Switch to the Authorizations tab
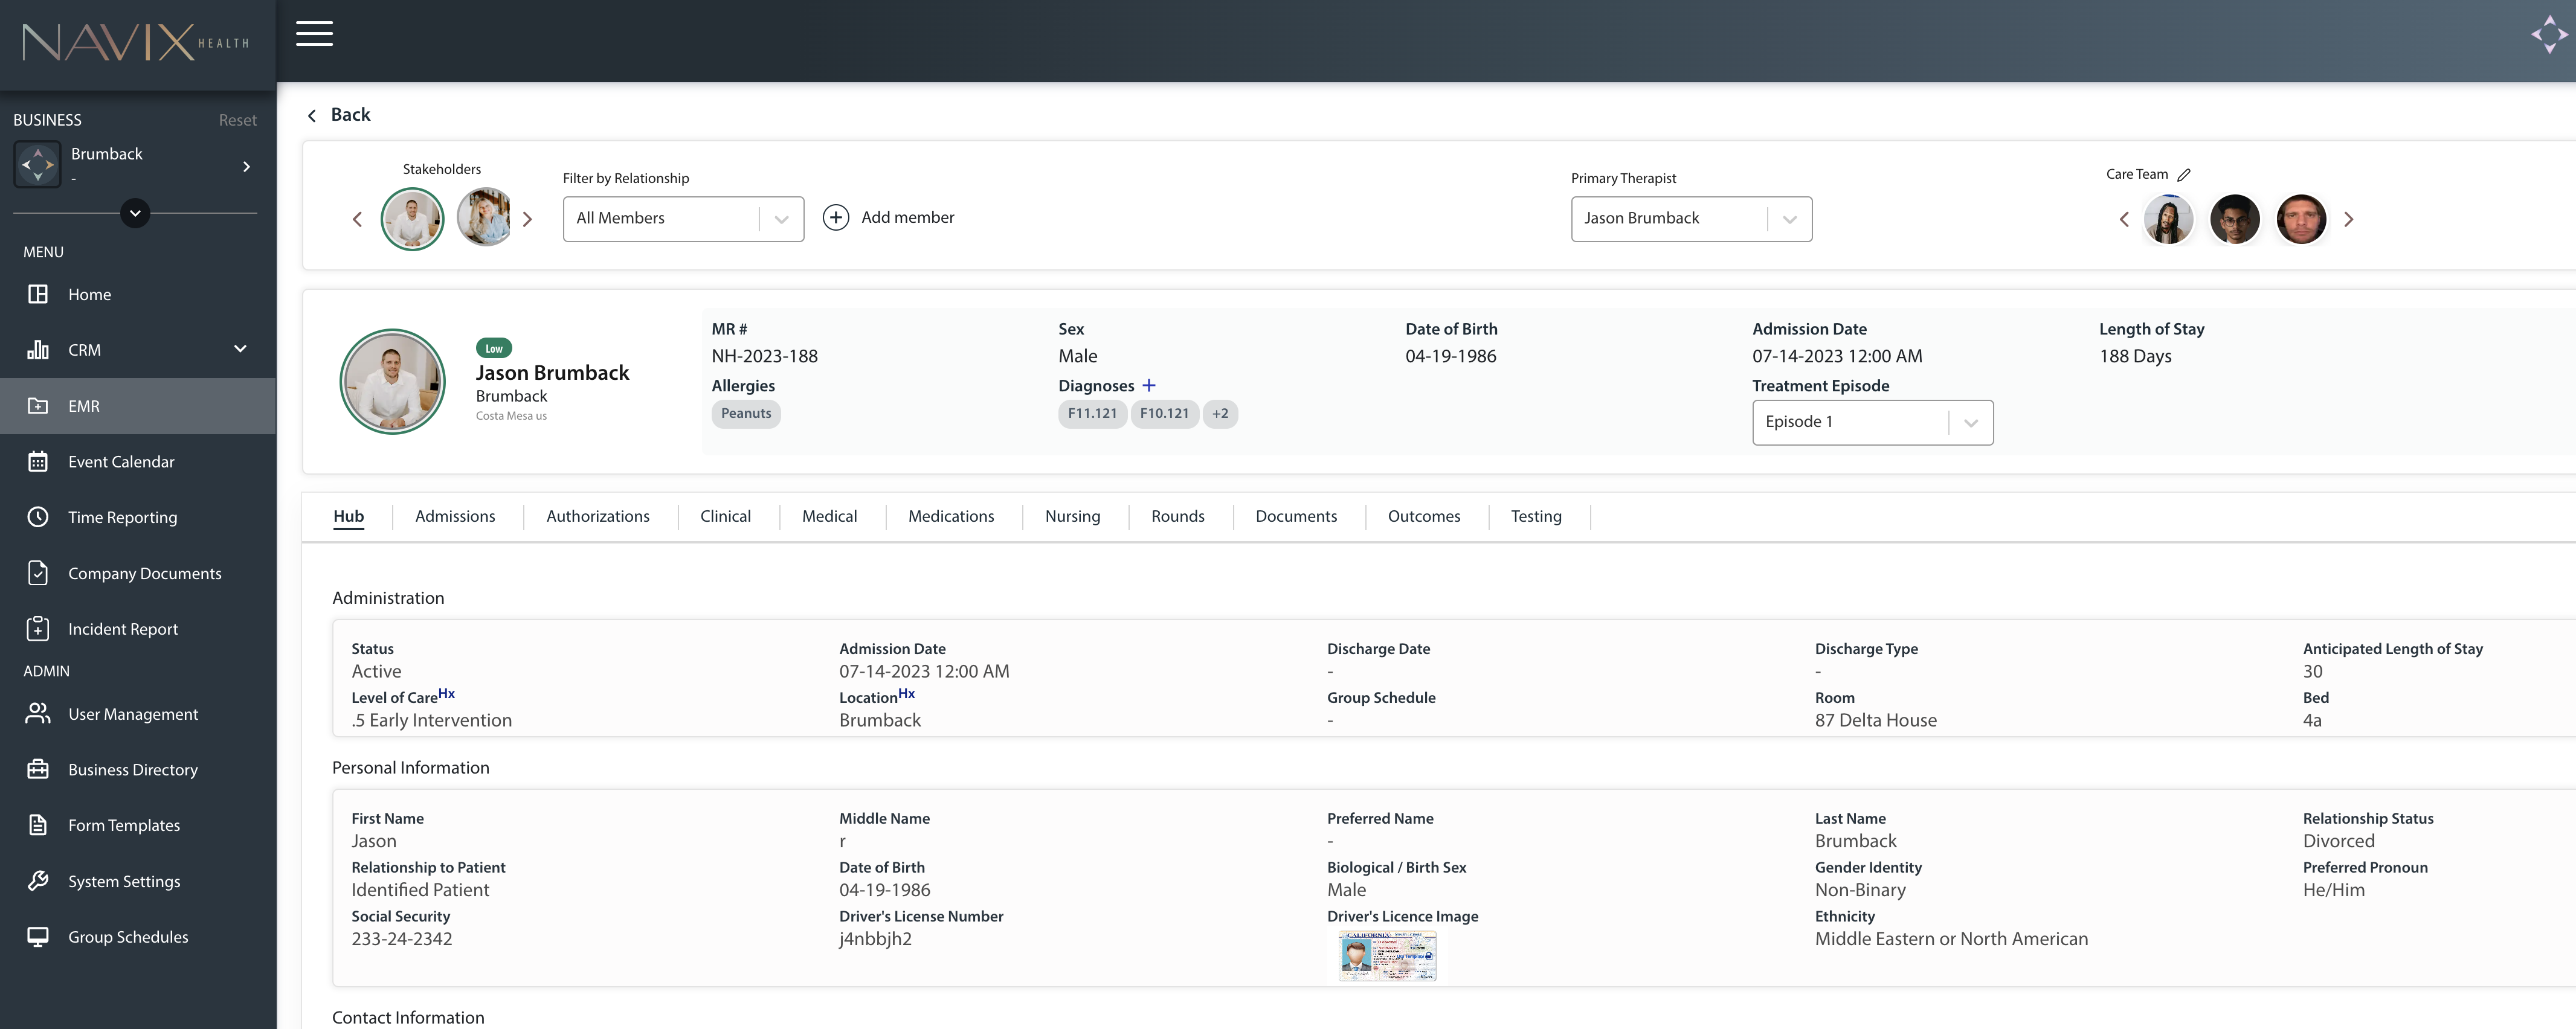This screenshot has height=1029, width=2576. click(597, 516)
